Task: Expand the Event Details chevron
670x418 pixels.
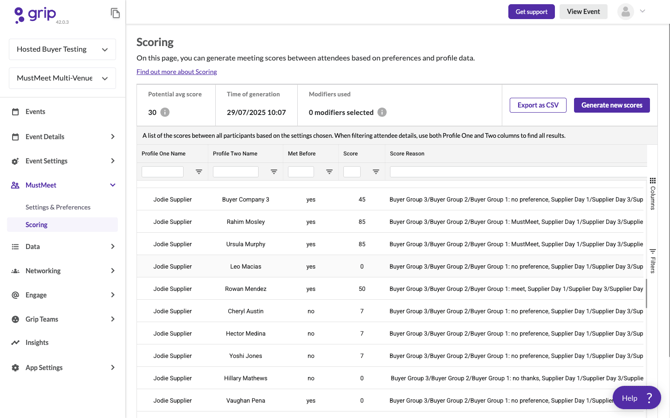Action: pos(113,137)
